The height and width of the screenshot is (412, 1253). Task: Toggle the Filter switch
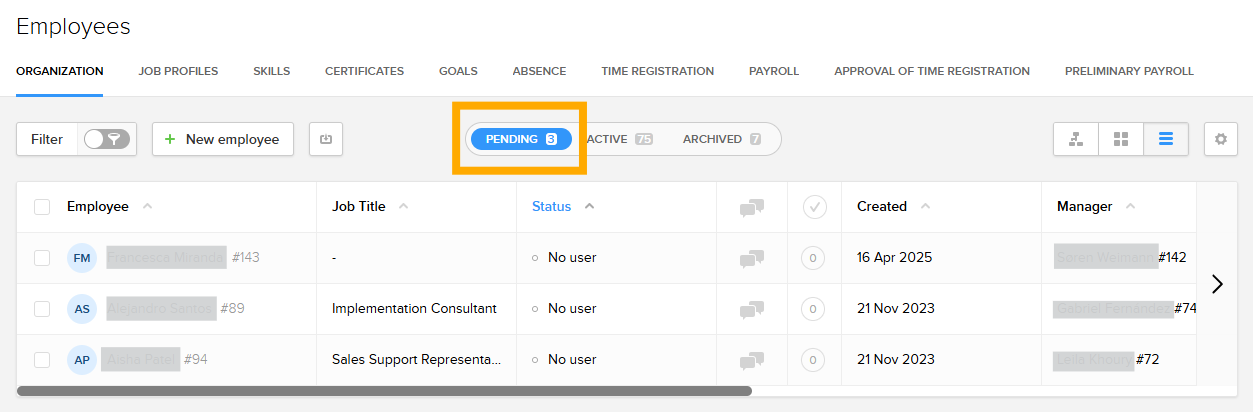click(105, 139)
